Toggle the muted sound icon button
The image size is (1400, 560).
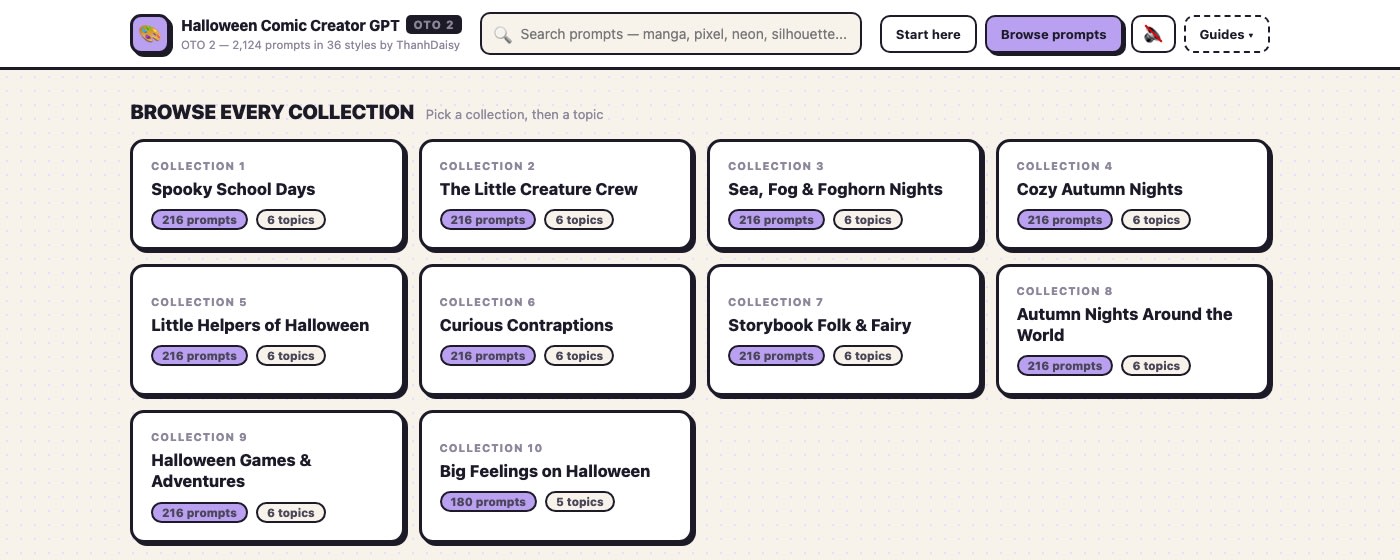1152,34
